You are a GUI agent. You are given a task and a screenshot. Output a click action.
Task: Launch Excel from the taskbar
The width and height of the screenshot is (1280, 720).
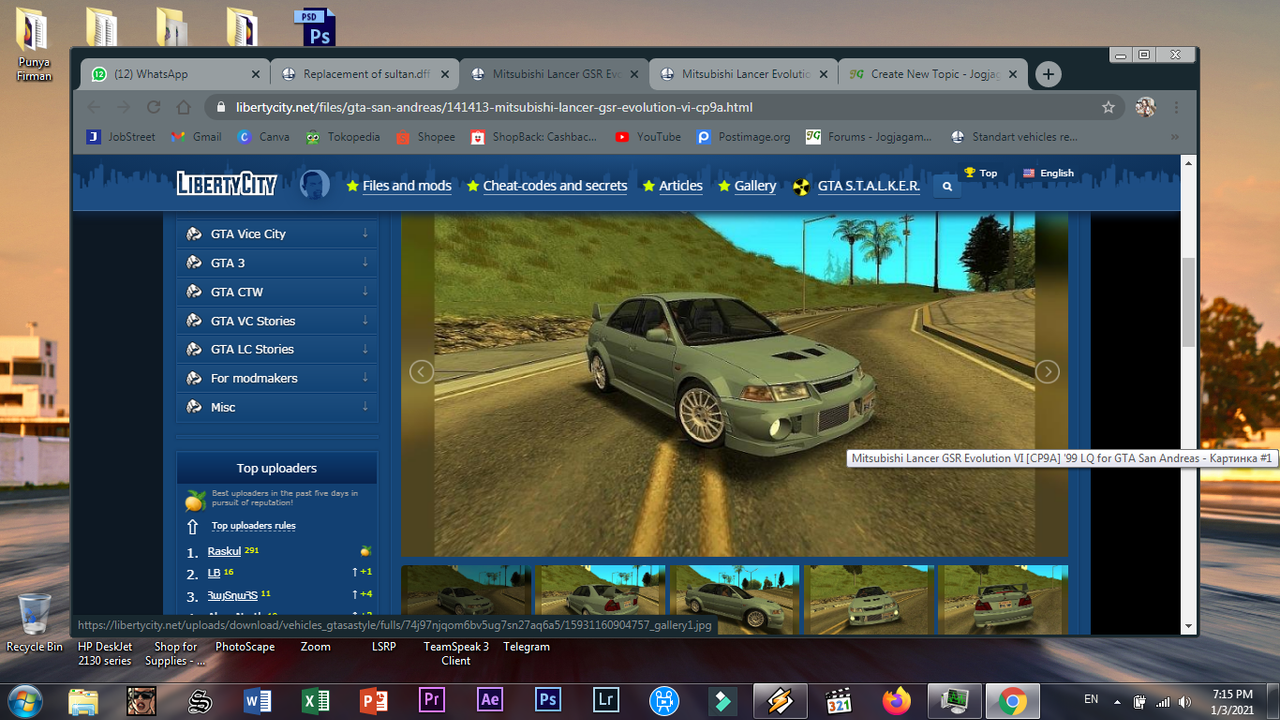[x=316, y=700]
